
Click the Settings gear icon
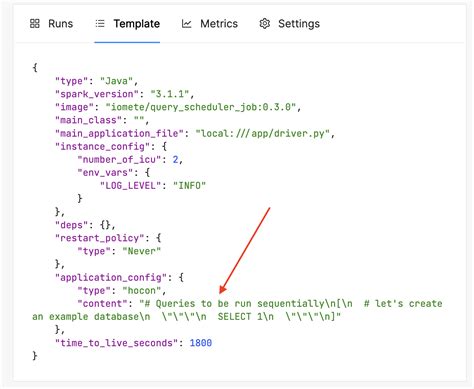click(265, 24)
